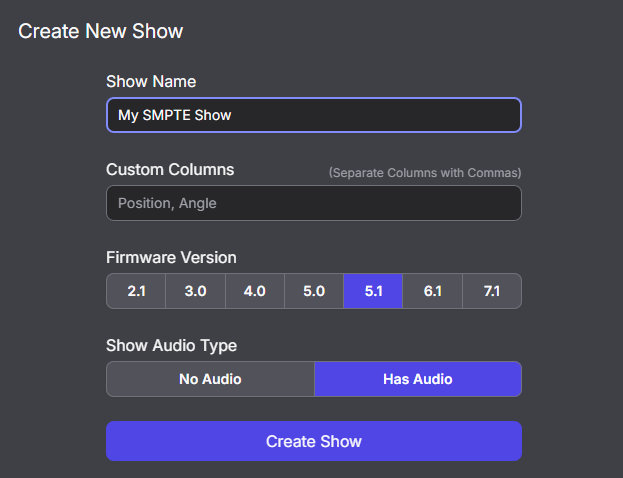The width and height of the screenshot is (623, 478).
Task: Set firmware version to 5.0
Action: click(x=314, y=291)
